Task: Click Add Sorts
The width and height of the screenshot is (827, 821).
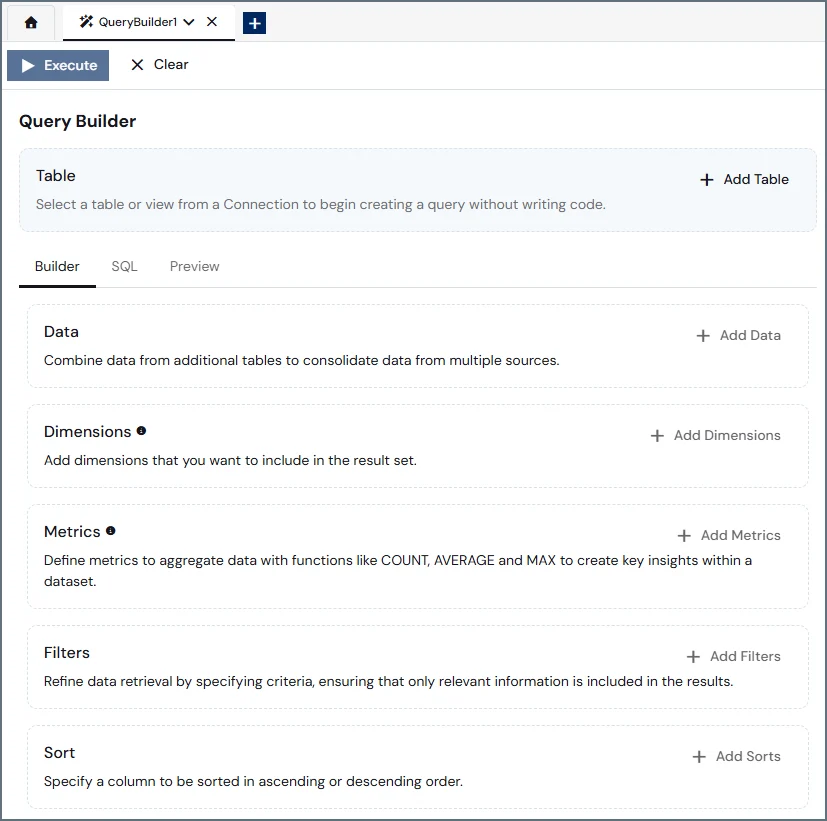Action: (x=736, y=756)
